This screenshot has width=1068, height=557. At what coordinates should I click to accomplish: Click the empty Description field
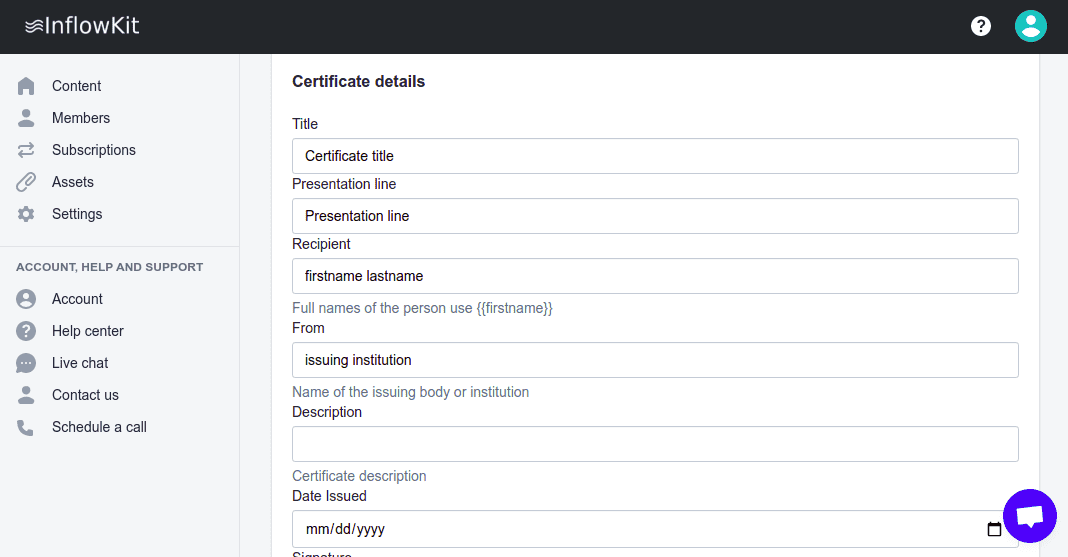pyautogui.click(x=655, y=444)
